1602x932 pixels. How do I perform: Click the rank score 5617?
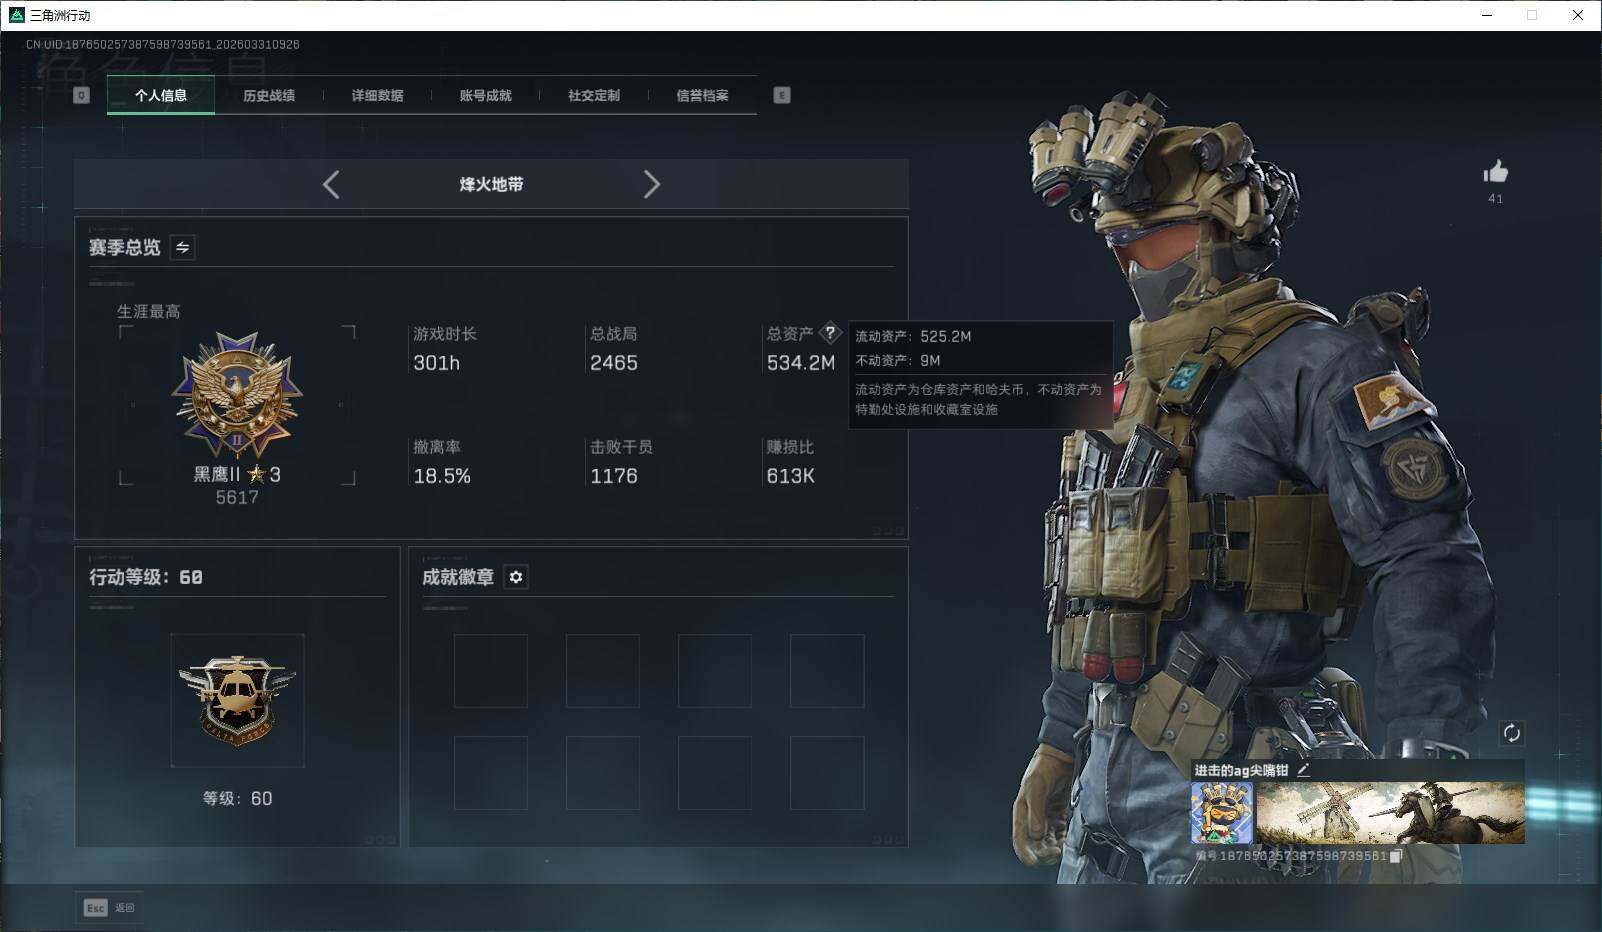[x=237, y=497]
